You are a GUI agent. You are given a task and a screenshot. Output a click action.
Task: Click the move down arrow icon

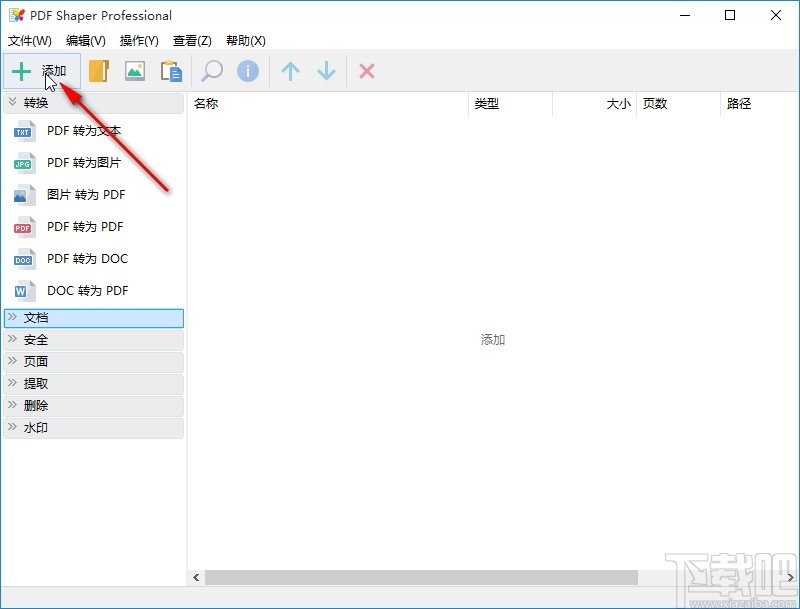pos(326,71)
